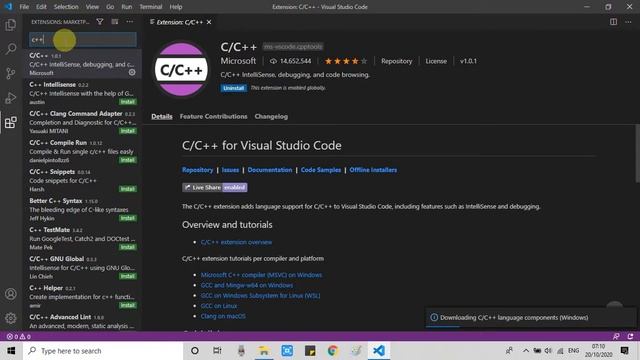Click the C/C++ extension logo

point(181,70)
